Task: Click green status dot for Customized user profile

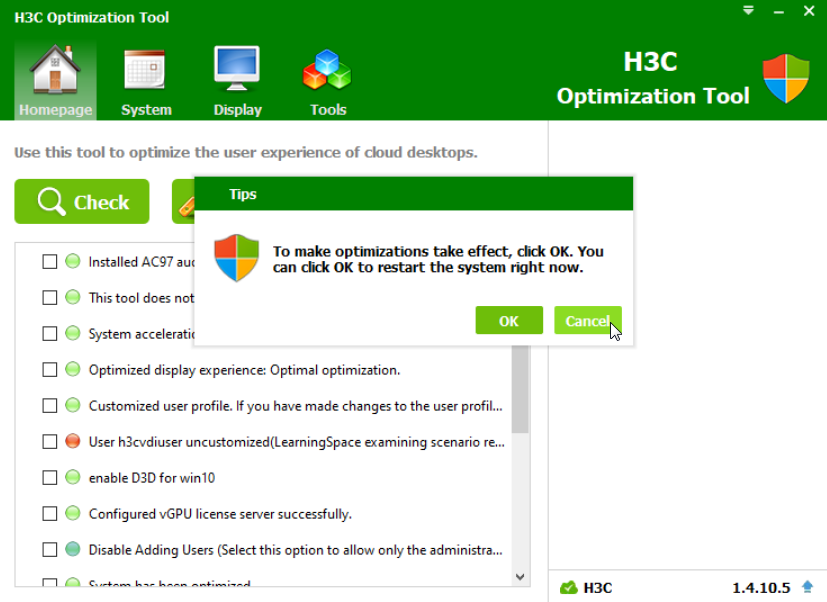Action: 73,405
